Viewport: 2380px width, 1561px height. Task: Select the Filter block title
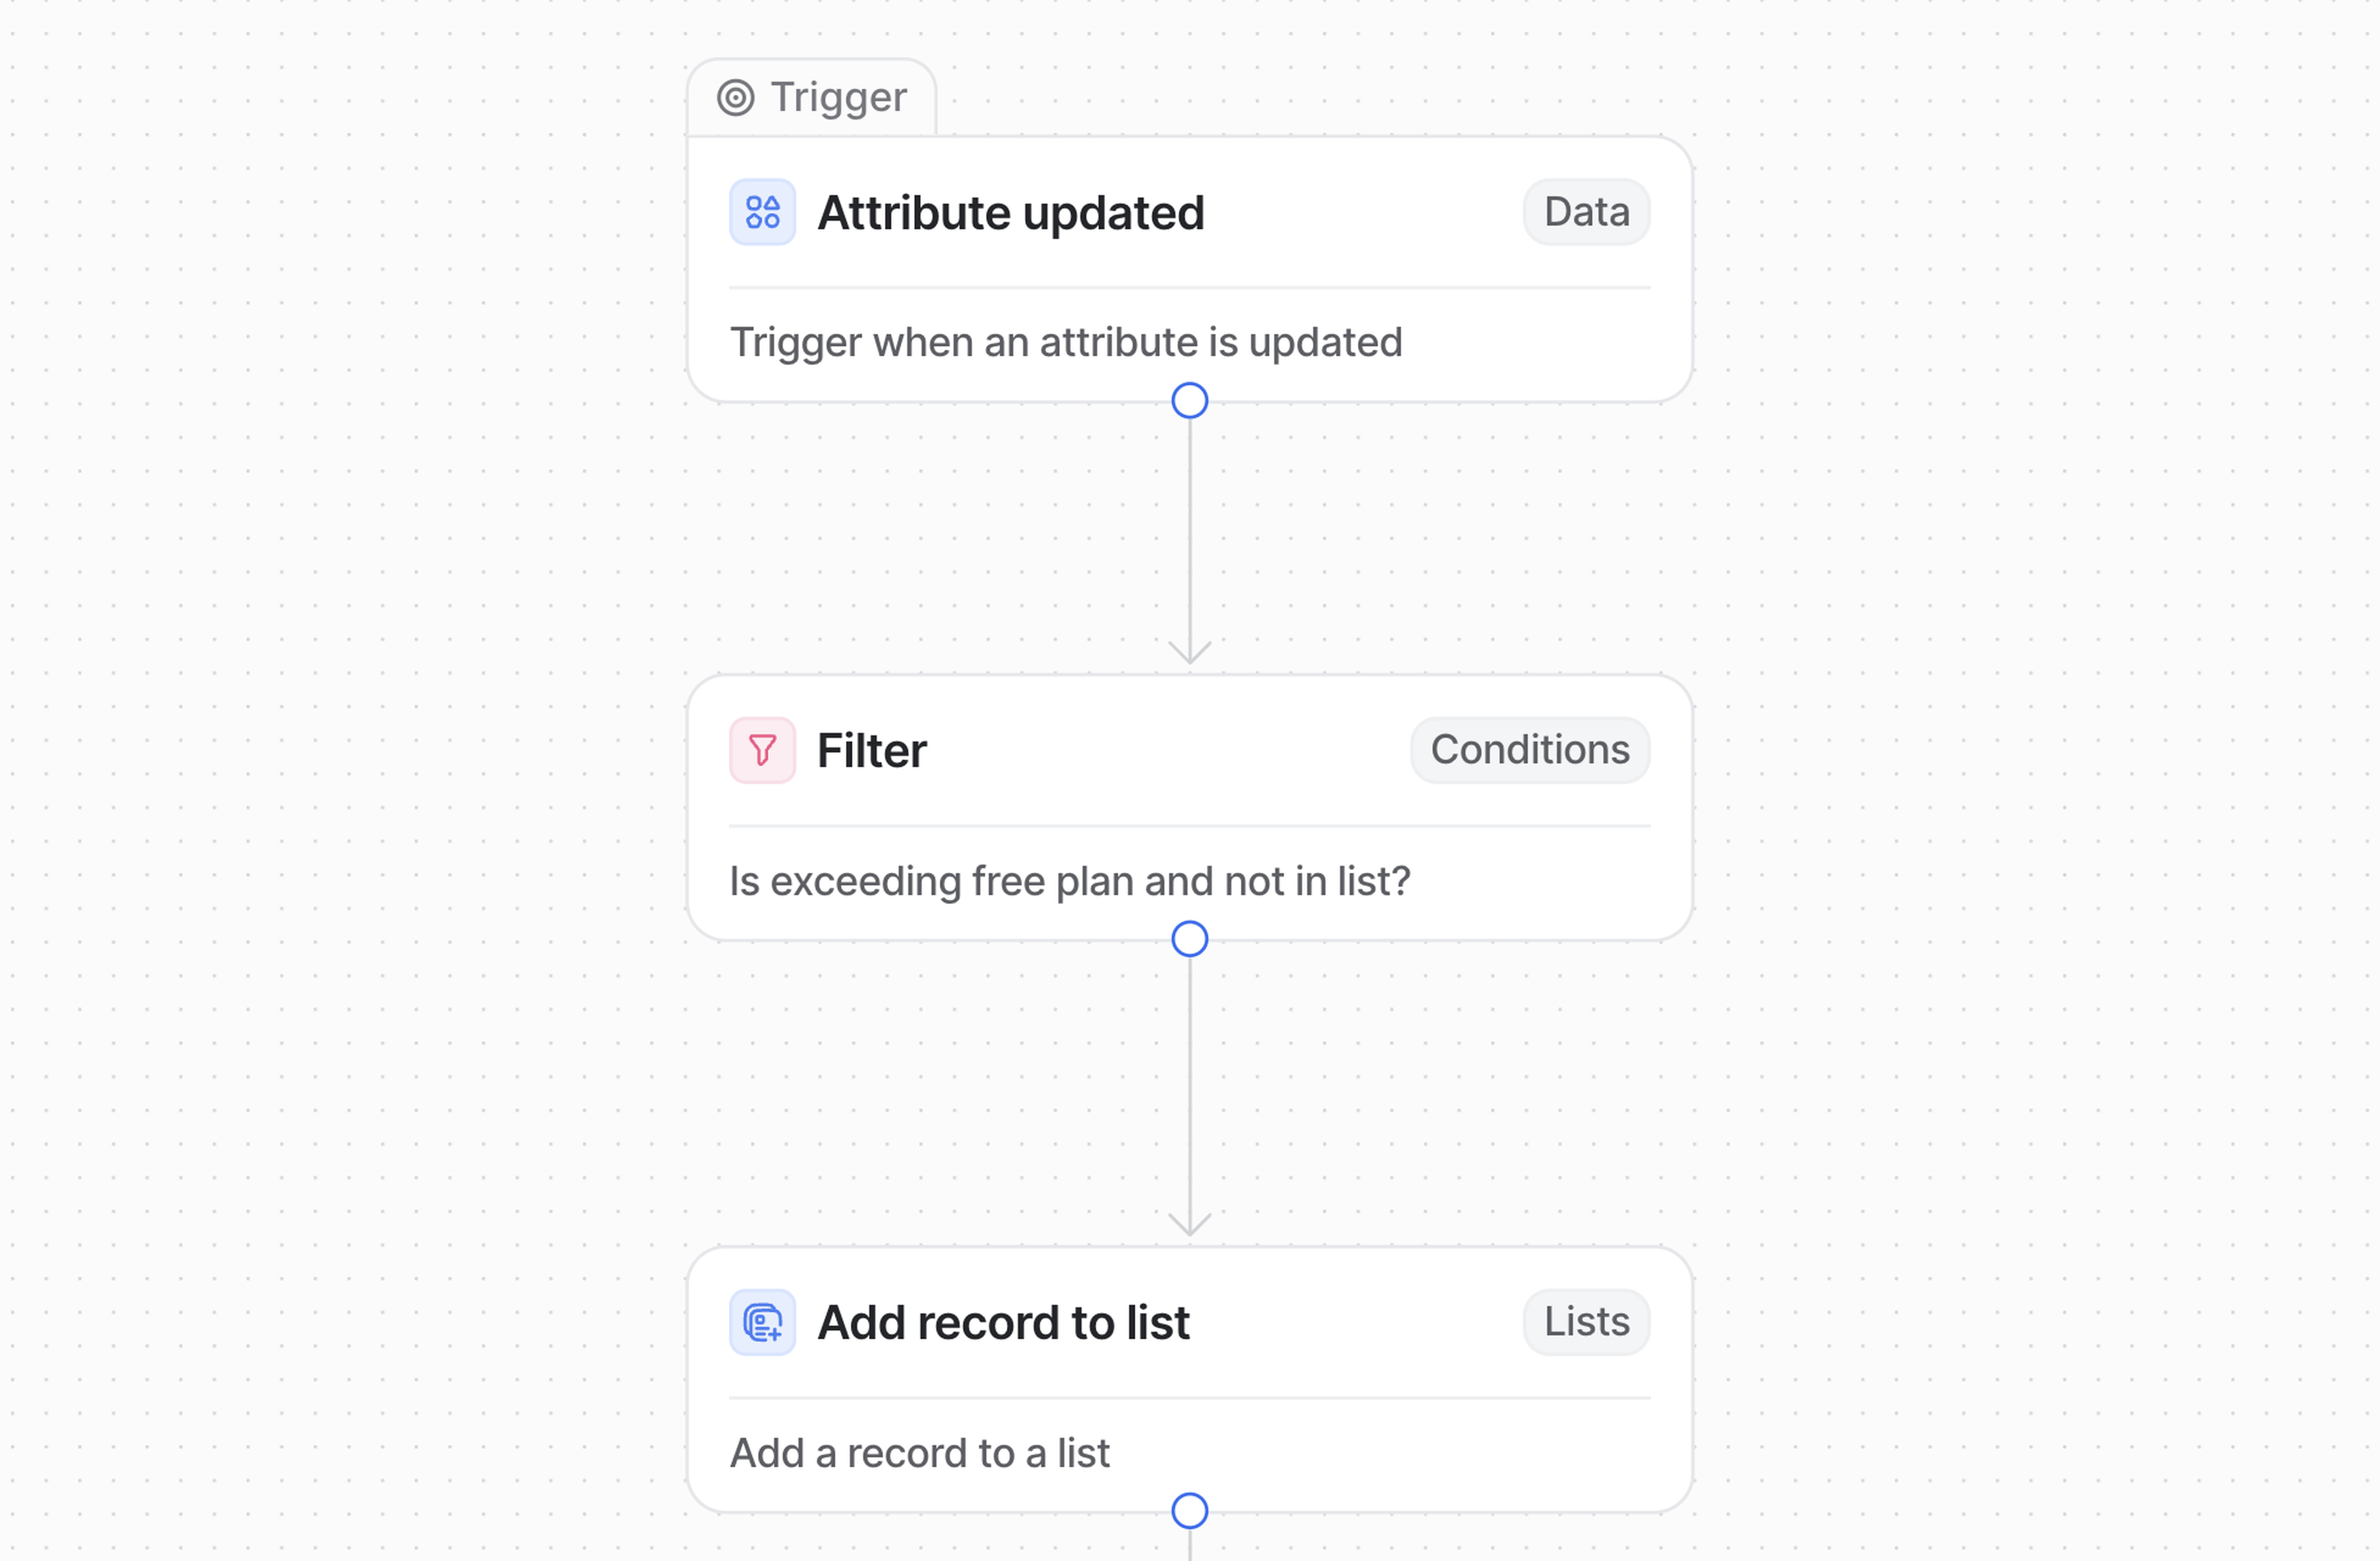(x=871, y=751)
